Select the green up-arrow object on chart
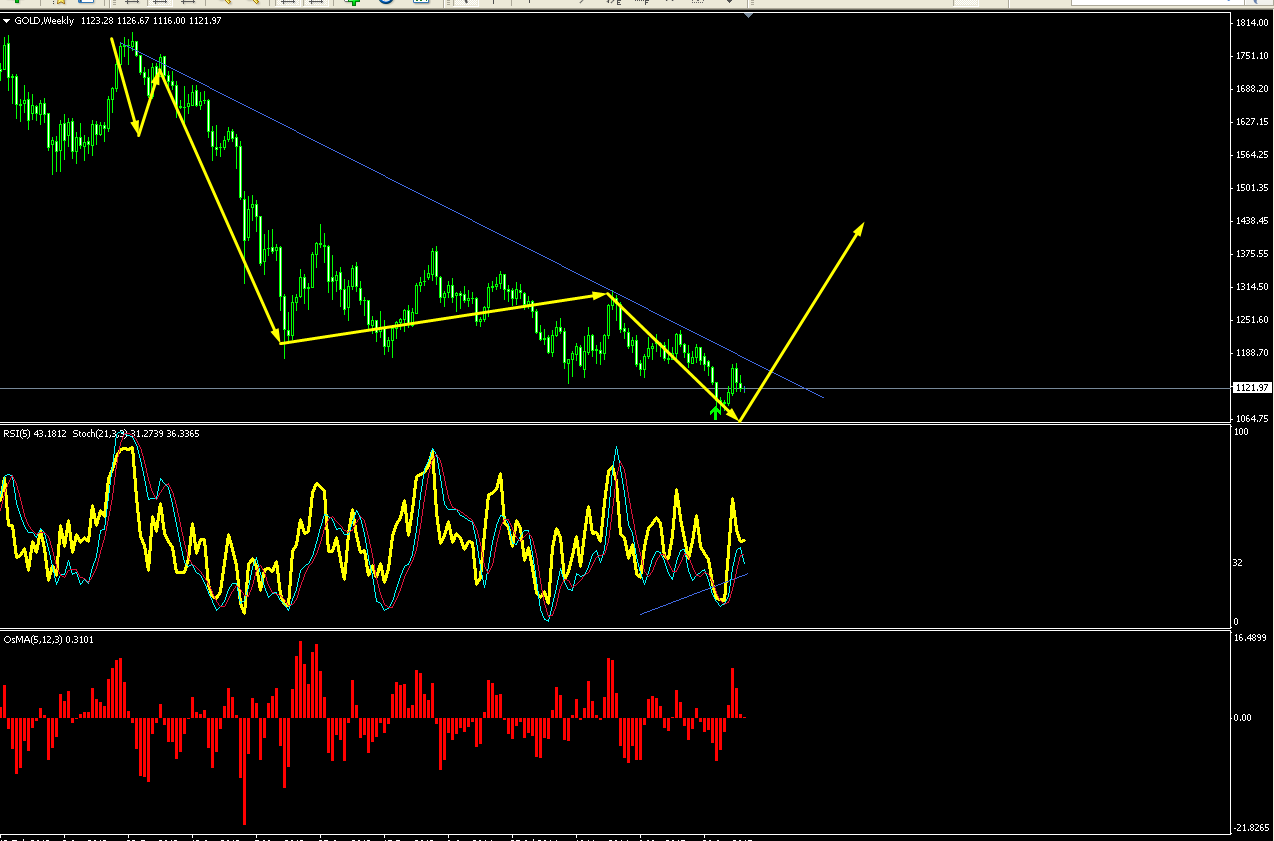The image size is (1274, 841). point(715,411)
